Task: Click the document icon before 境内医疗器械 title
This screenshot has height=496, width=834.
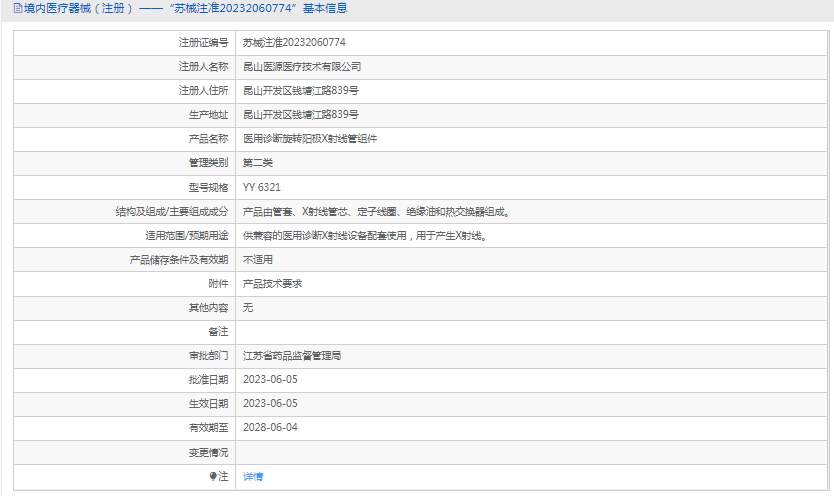Action: click(x=18, y=8)
